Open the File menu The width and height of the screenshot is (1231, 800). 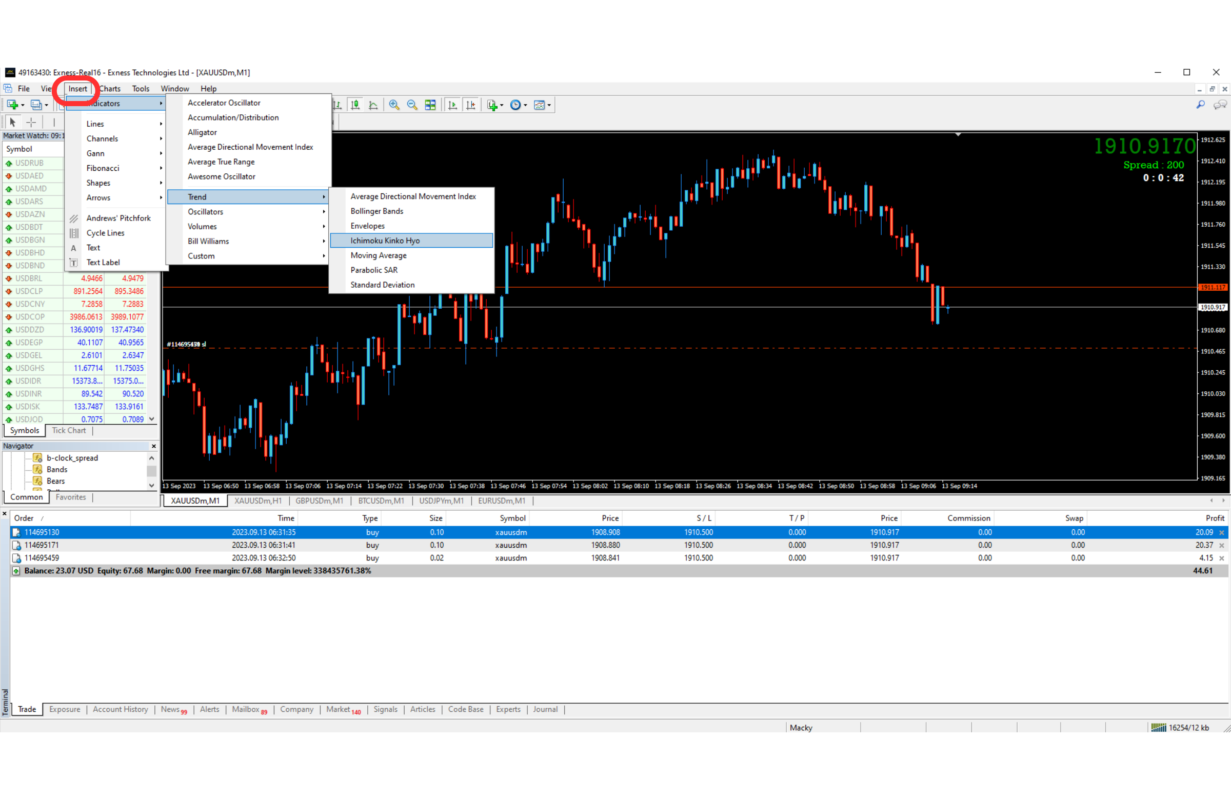pos(23,89)
